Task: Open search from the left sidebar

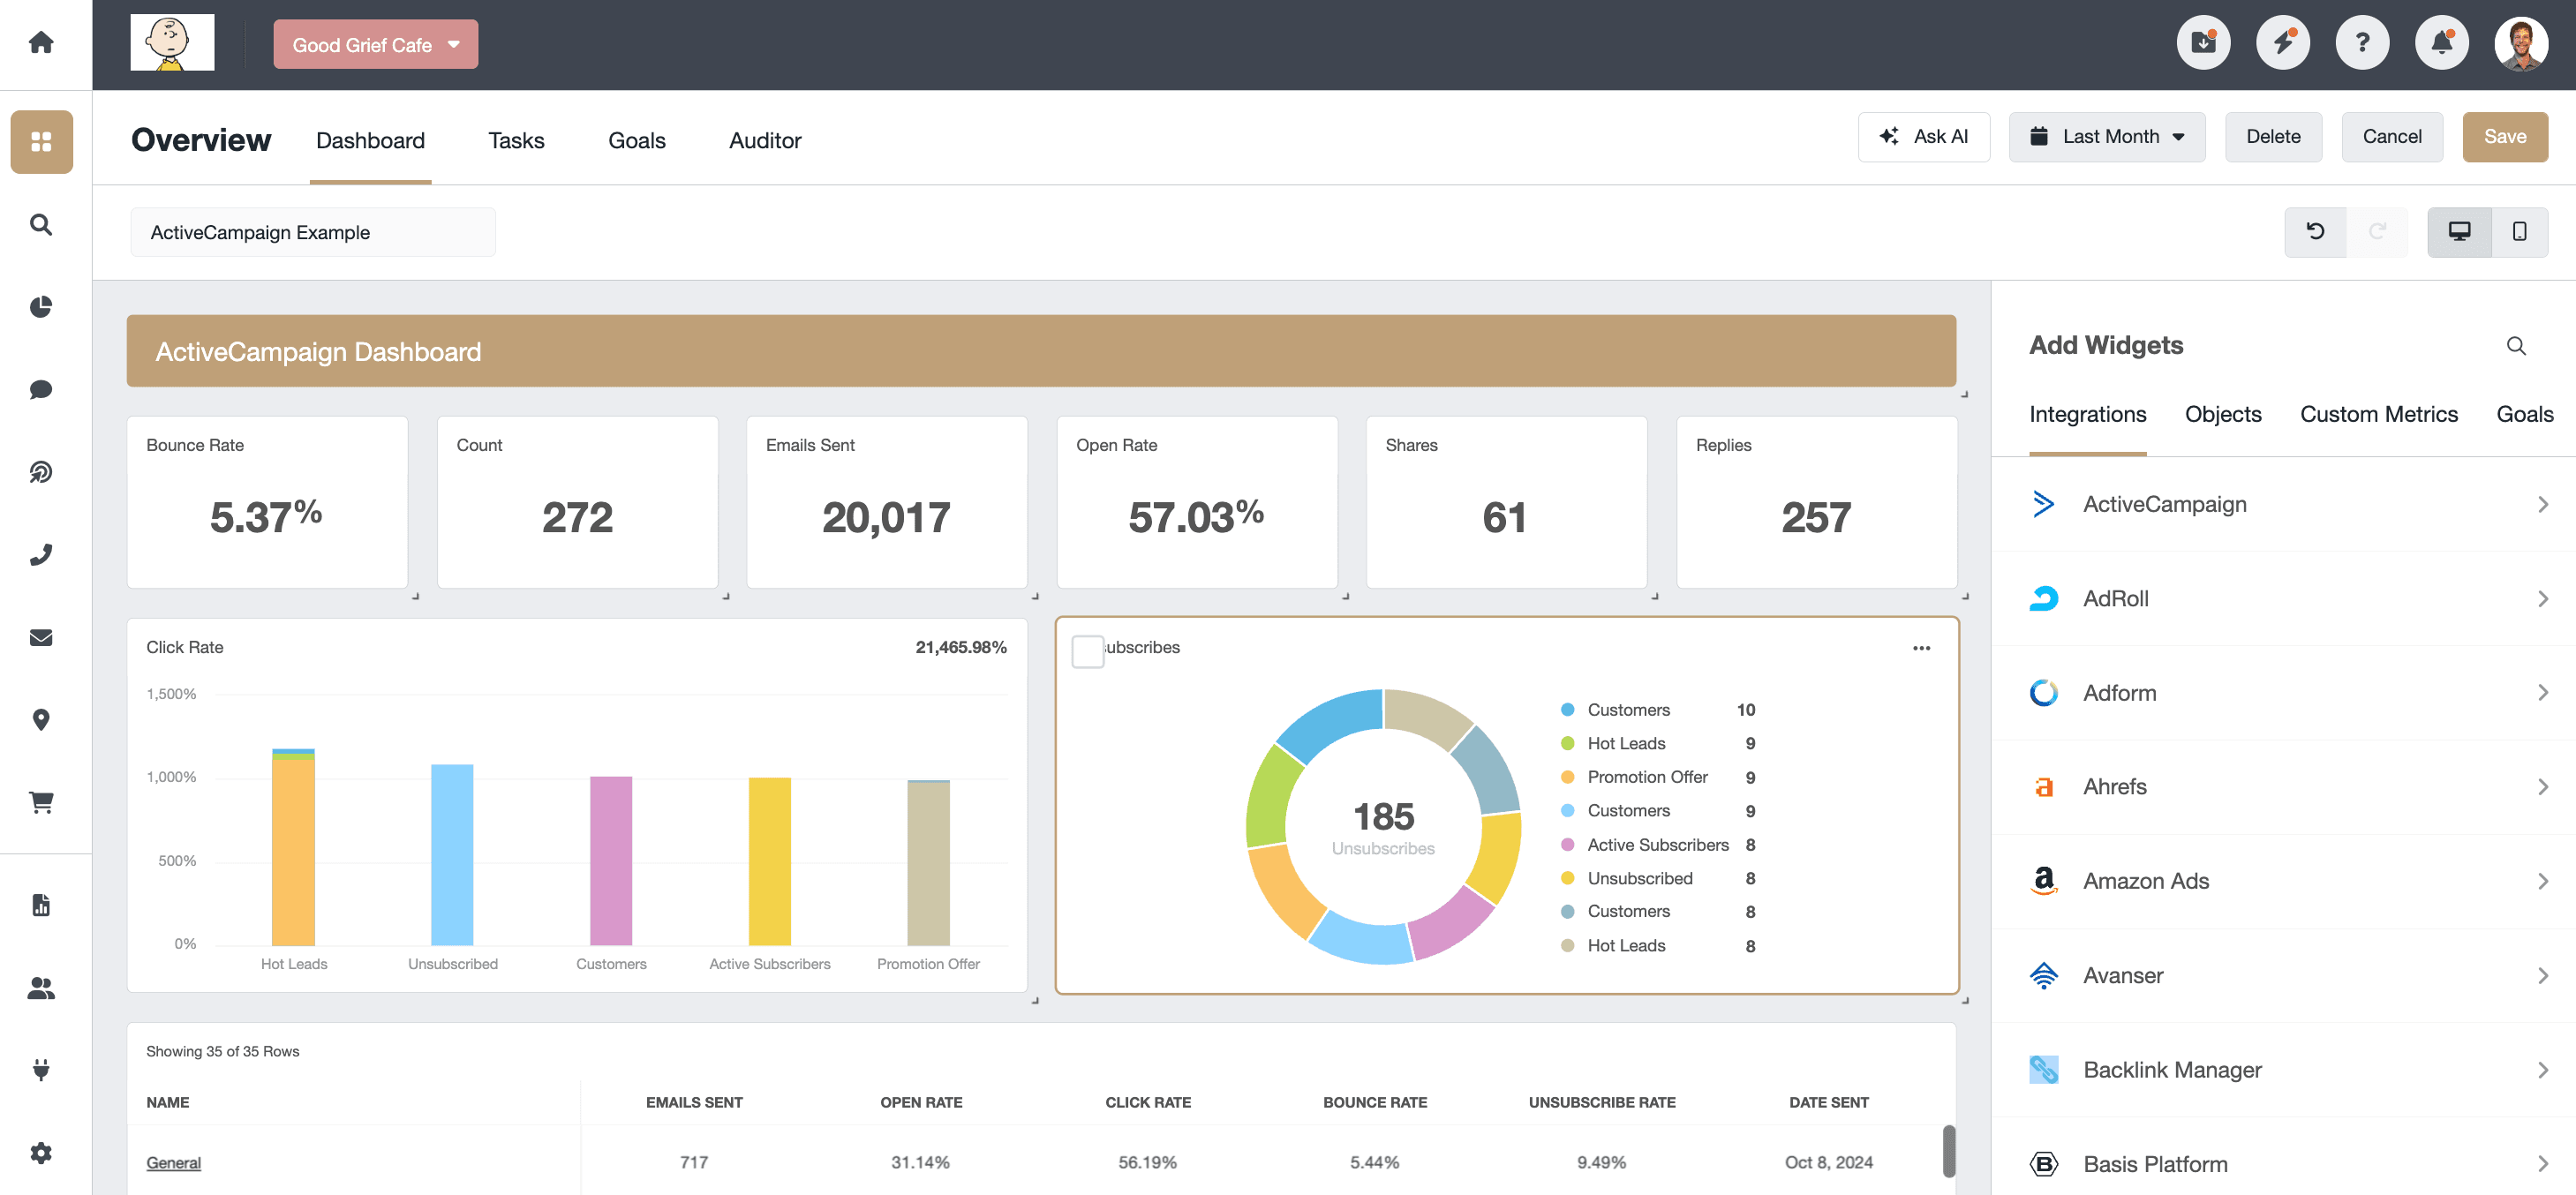Action: [x=41, y=225]
